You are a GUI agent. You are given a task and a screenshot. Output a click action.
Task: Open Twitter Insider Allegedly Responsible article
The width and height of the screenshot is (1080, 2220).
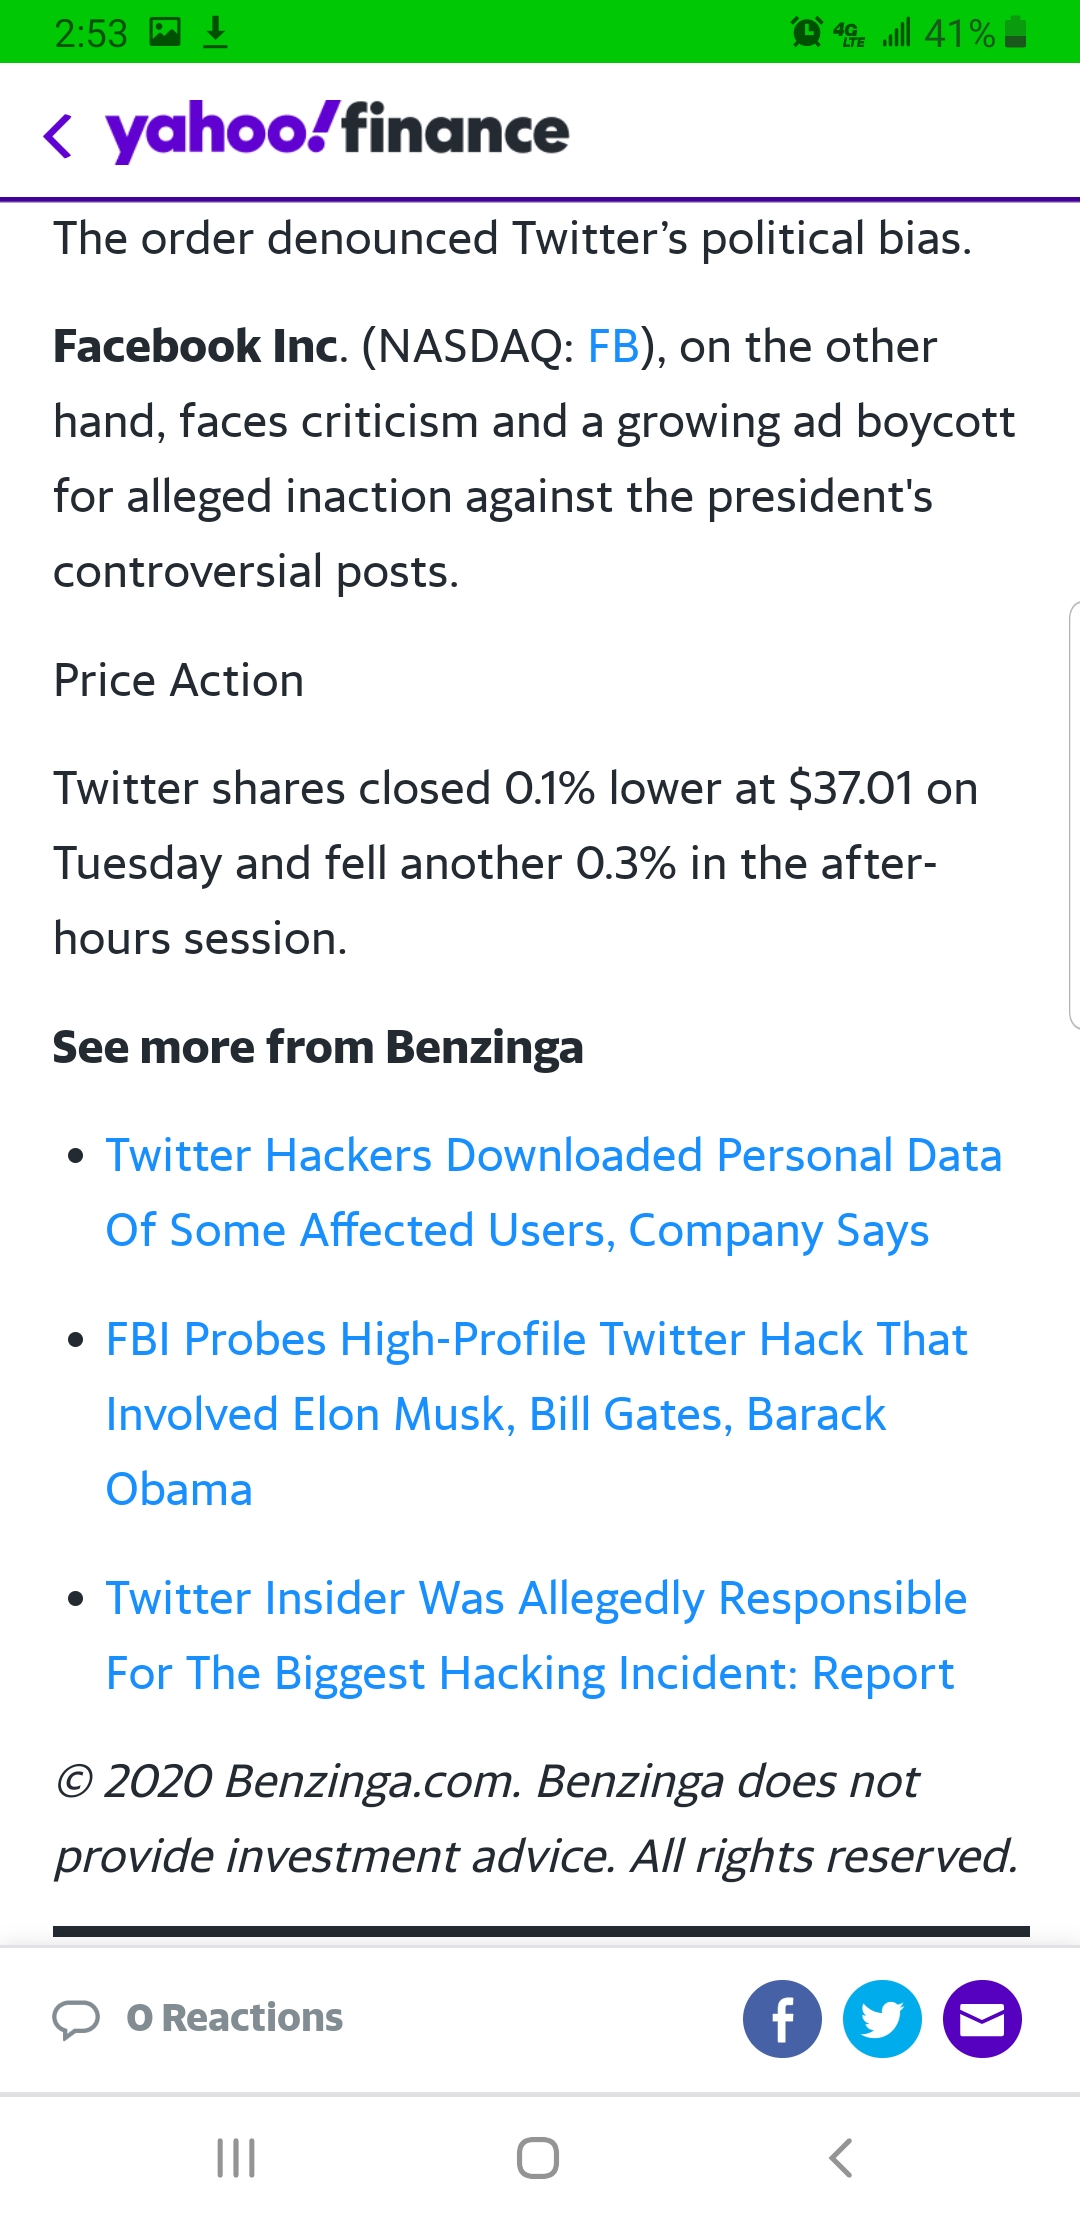click(x=537, y=1635)
